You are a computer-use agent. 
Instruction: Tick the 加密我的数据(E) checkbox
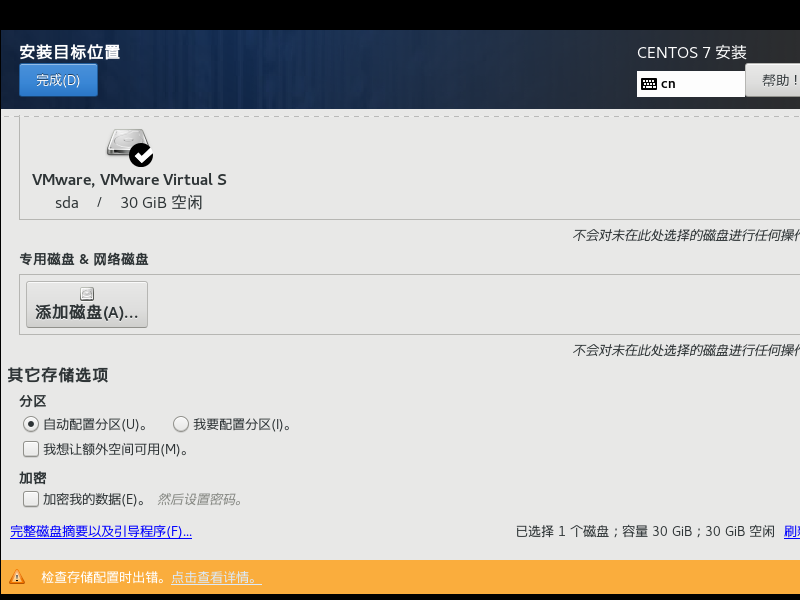click(31, 499)
